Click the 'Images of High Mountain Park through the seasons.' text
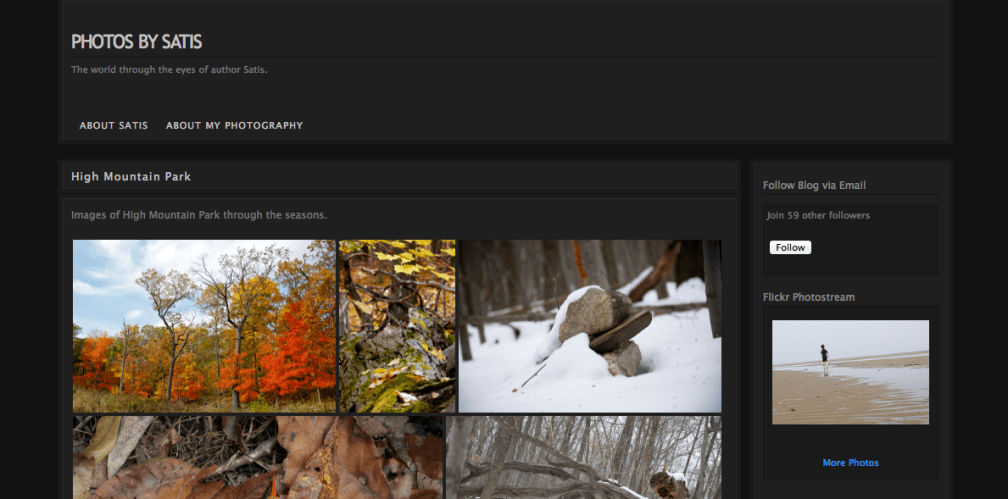 pyautogui.click(x=199, y=215)
